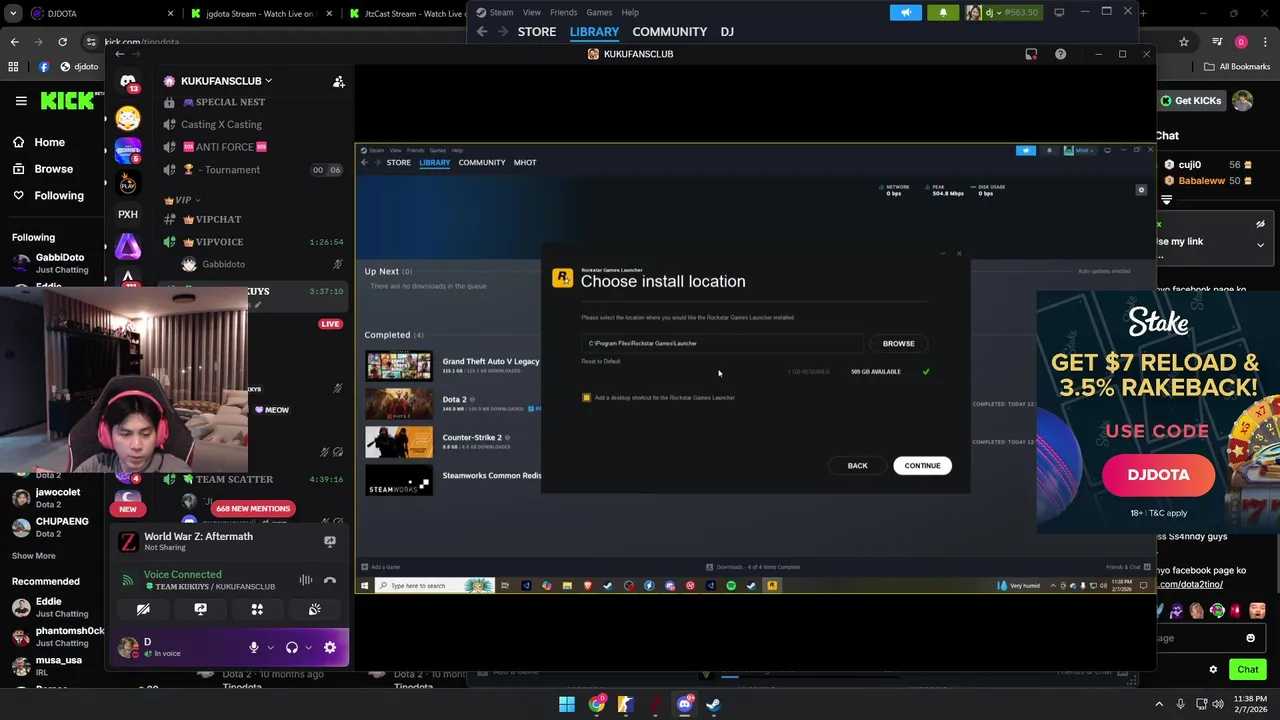Click emoji picker in Kick chat input
The image size is (1280, 720).
[x=1250, y=638]
